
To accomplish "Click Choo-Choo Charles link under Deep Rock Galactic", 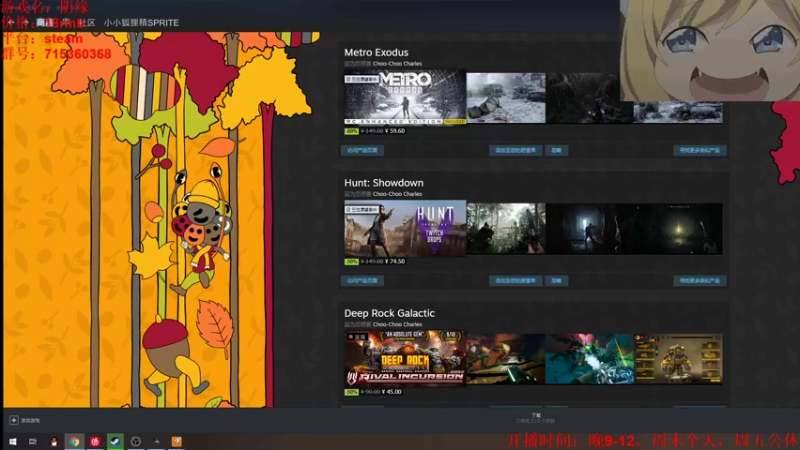I will click(397, 324).
